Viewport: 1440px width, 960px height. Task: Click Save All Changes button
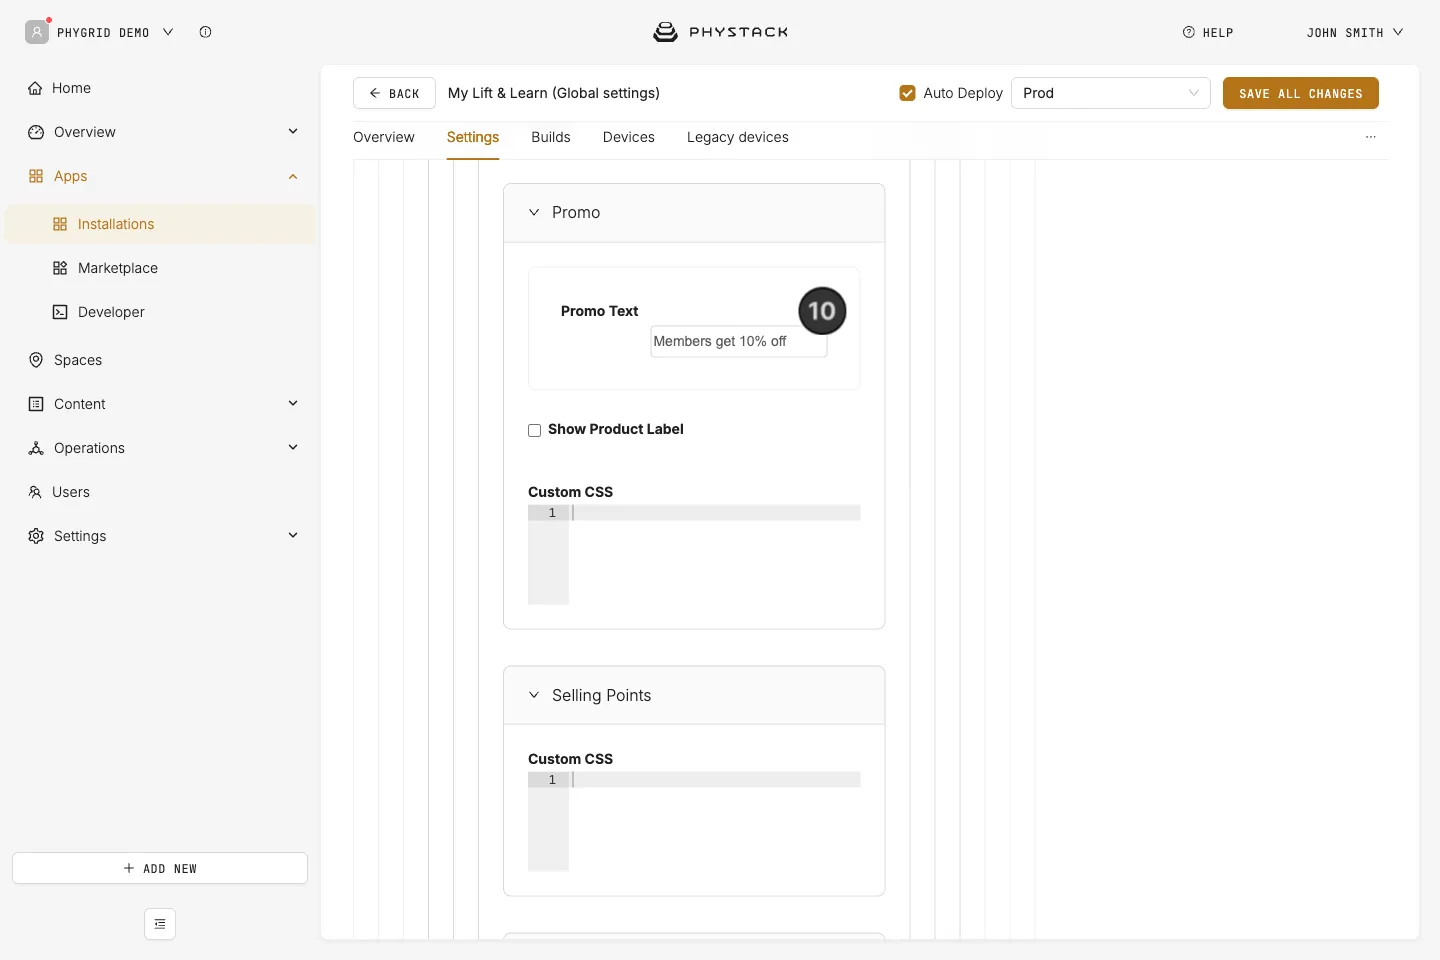point(1301,93)
